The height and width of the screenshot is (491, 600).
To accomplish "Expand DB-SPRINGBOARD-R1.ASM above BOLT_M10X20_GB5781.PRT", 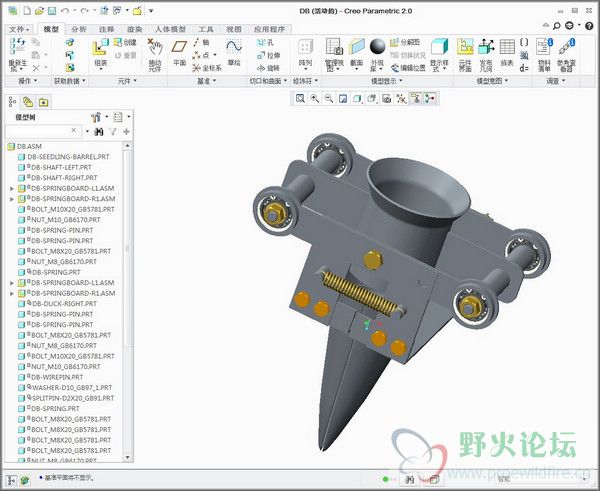I will (11, 199).
